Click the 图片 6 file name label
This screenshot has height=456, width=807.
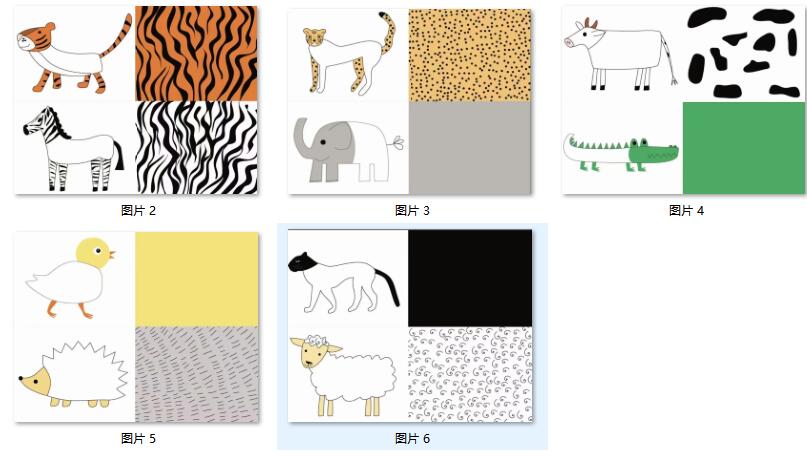tap(412, 439)
